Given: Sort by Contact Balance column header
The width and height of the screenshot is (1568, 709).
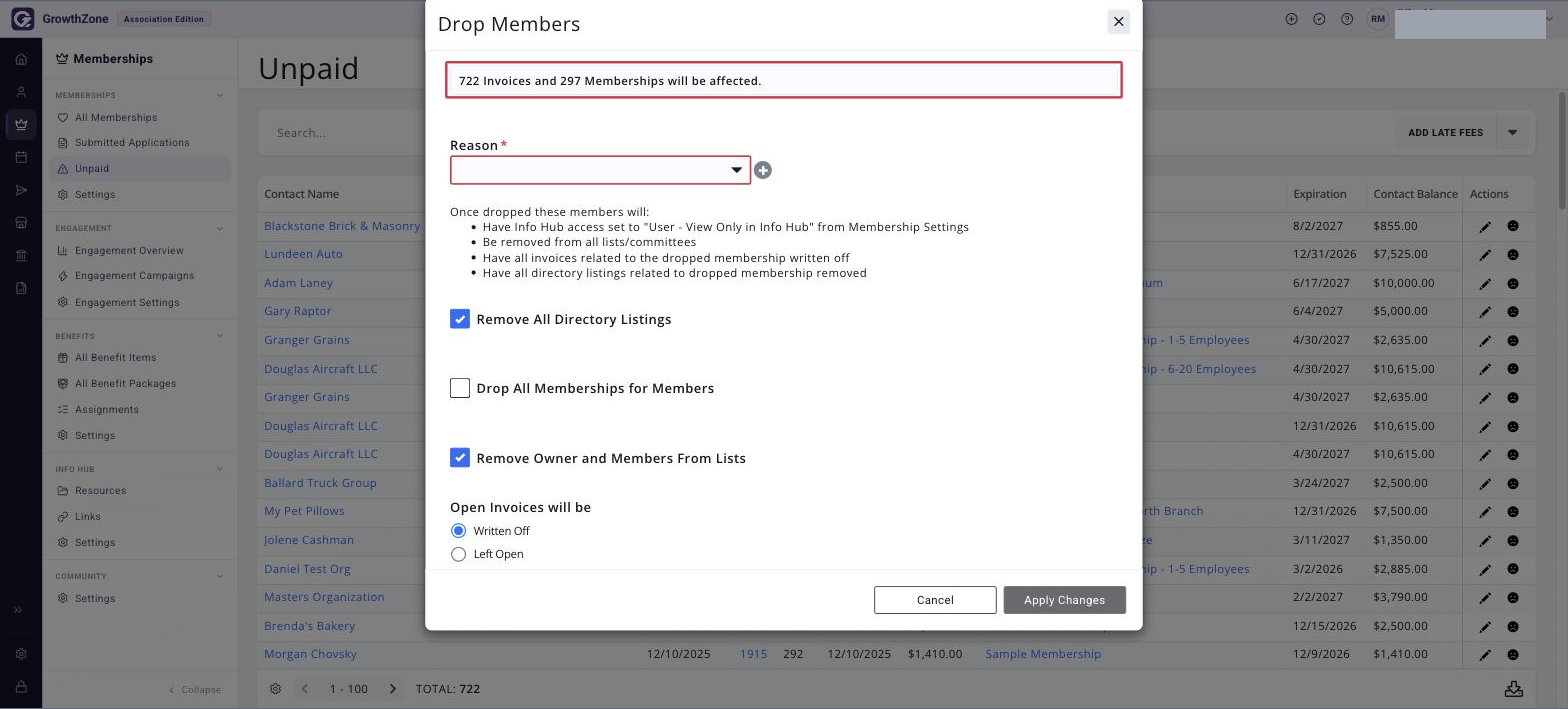Looking at the screenshot, I should click(1415, 194).
